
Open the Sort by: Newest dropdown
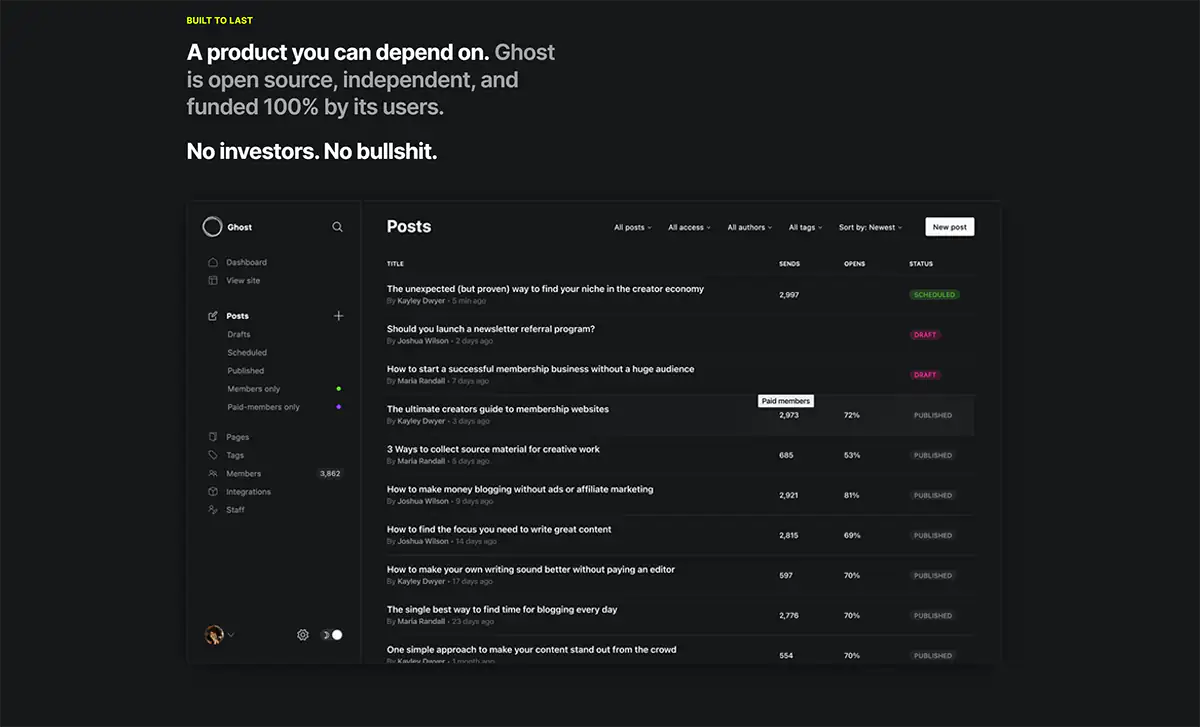click(870, 227)
